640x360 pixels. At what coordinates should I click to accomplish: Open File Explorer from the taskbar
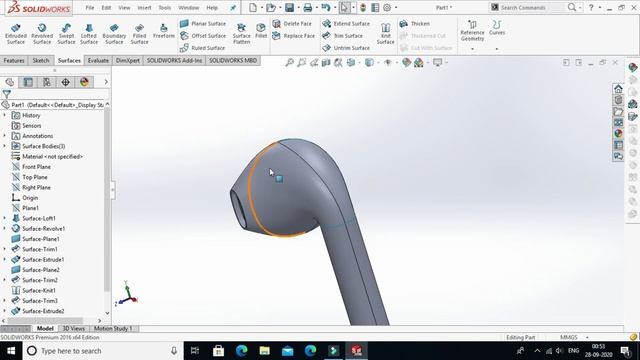[264, 351]
